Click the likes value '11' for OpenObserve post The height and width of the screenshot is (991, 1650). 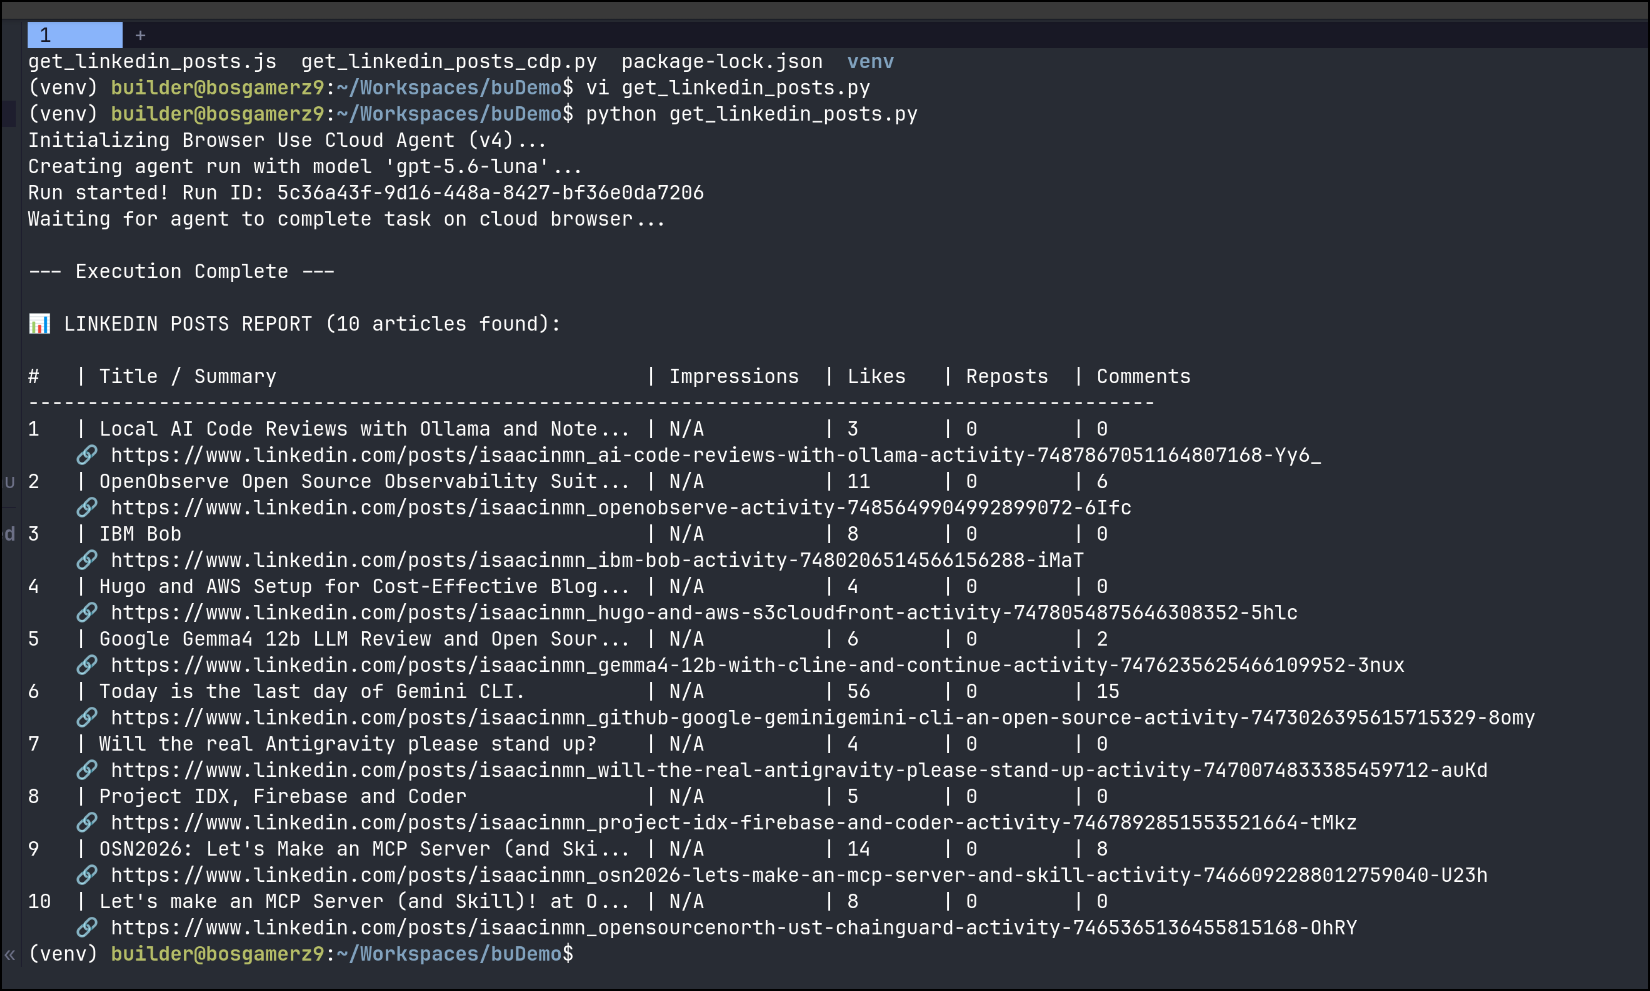(859, 482)
